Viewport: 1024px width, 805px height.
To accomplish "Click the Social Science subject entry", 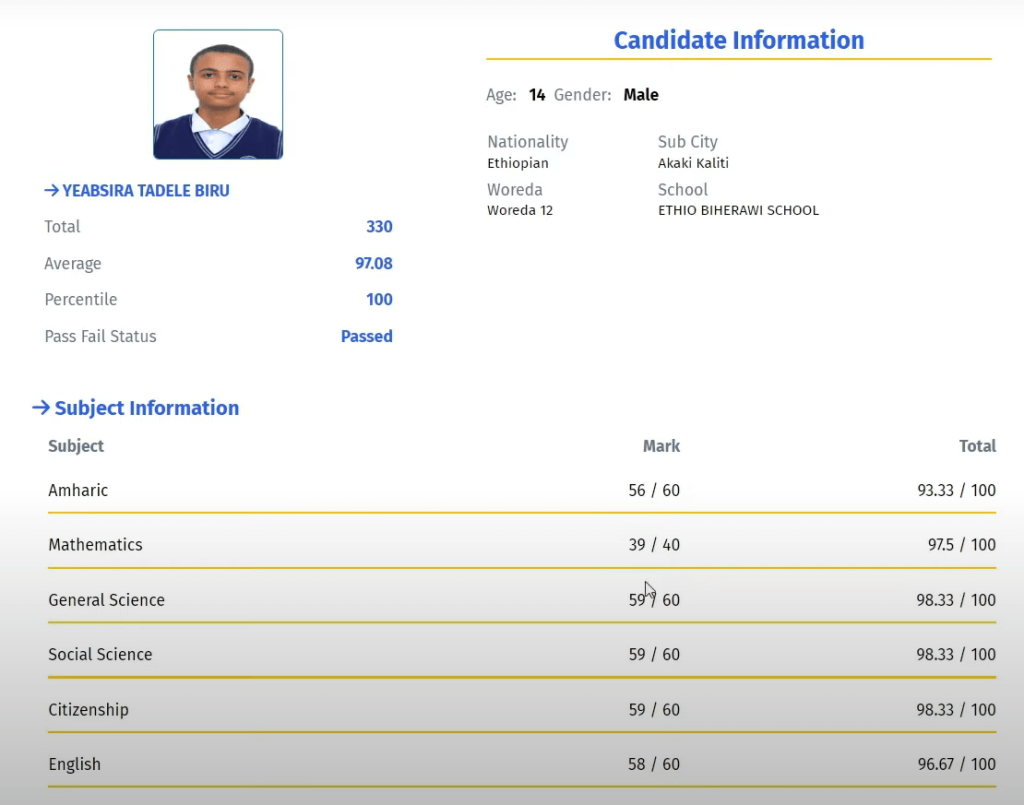I will click(x=100, y=654).
